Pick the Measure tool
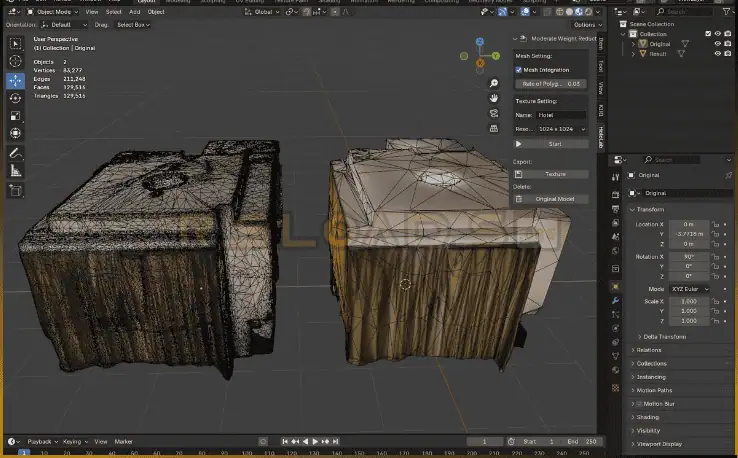Image resolution: width=738 pixels, height=458 pixels. coord(16,171)
